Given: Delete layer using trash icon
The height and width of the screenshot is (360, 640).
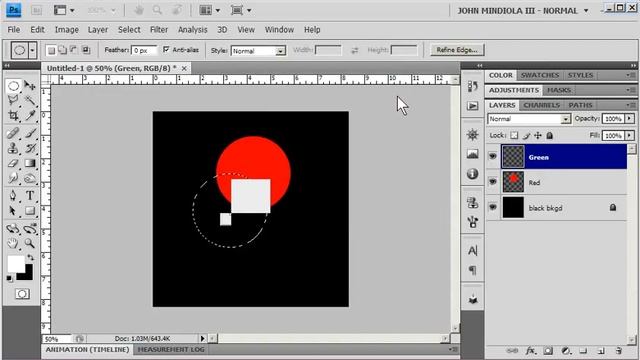Looking at the screenshot, I should coord(619,351).
